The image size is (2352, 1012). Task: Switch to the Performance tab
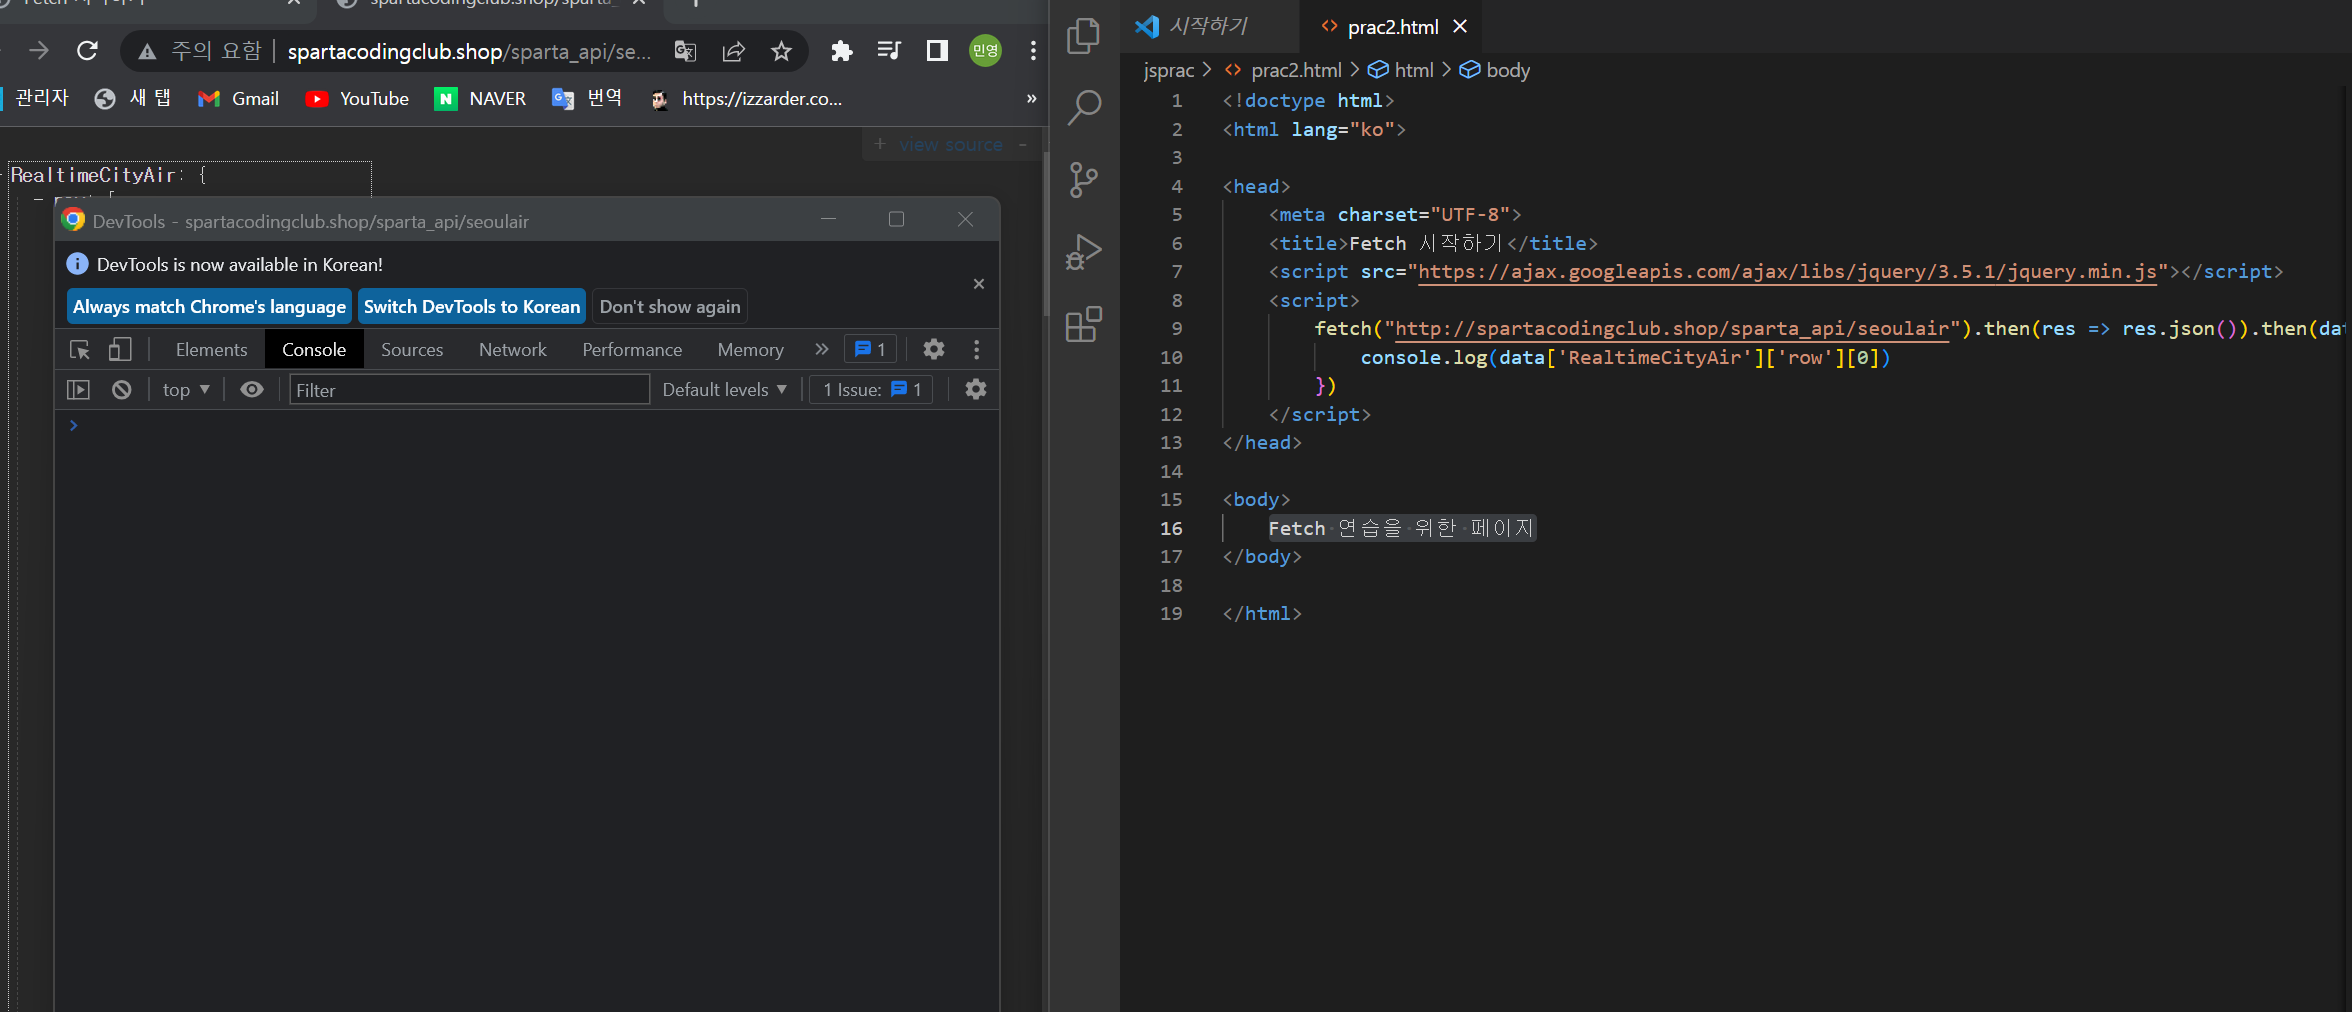coord(632,350)
